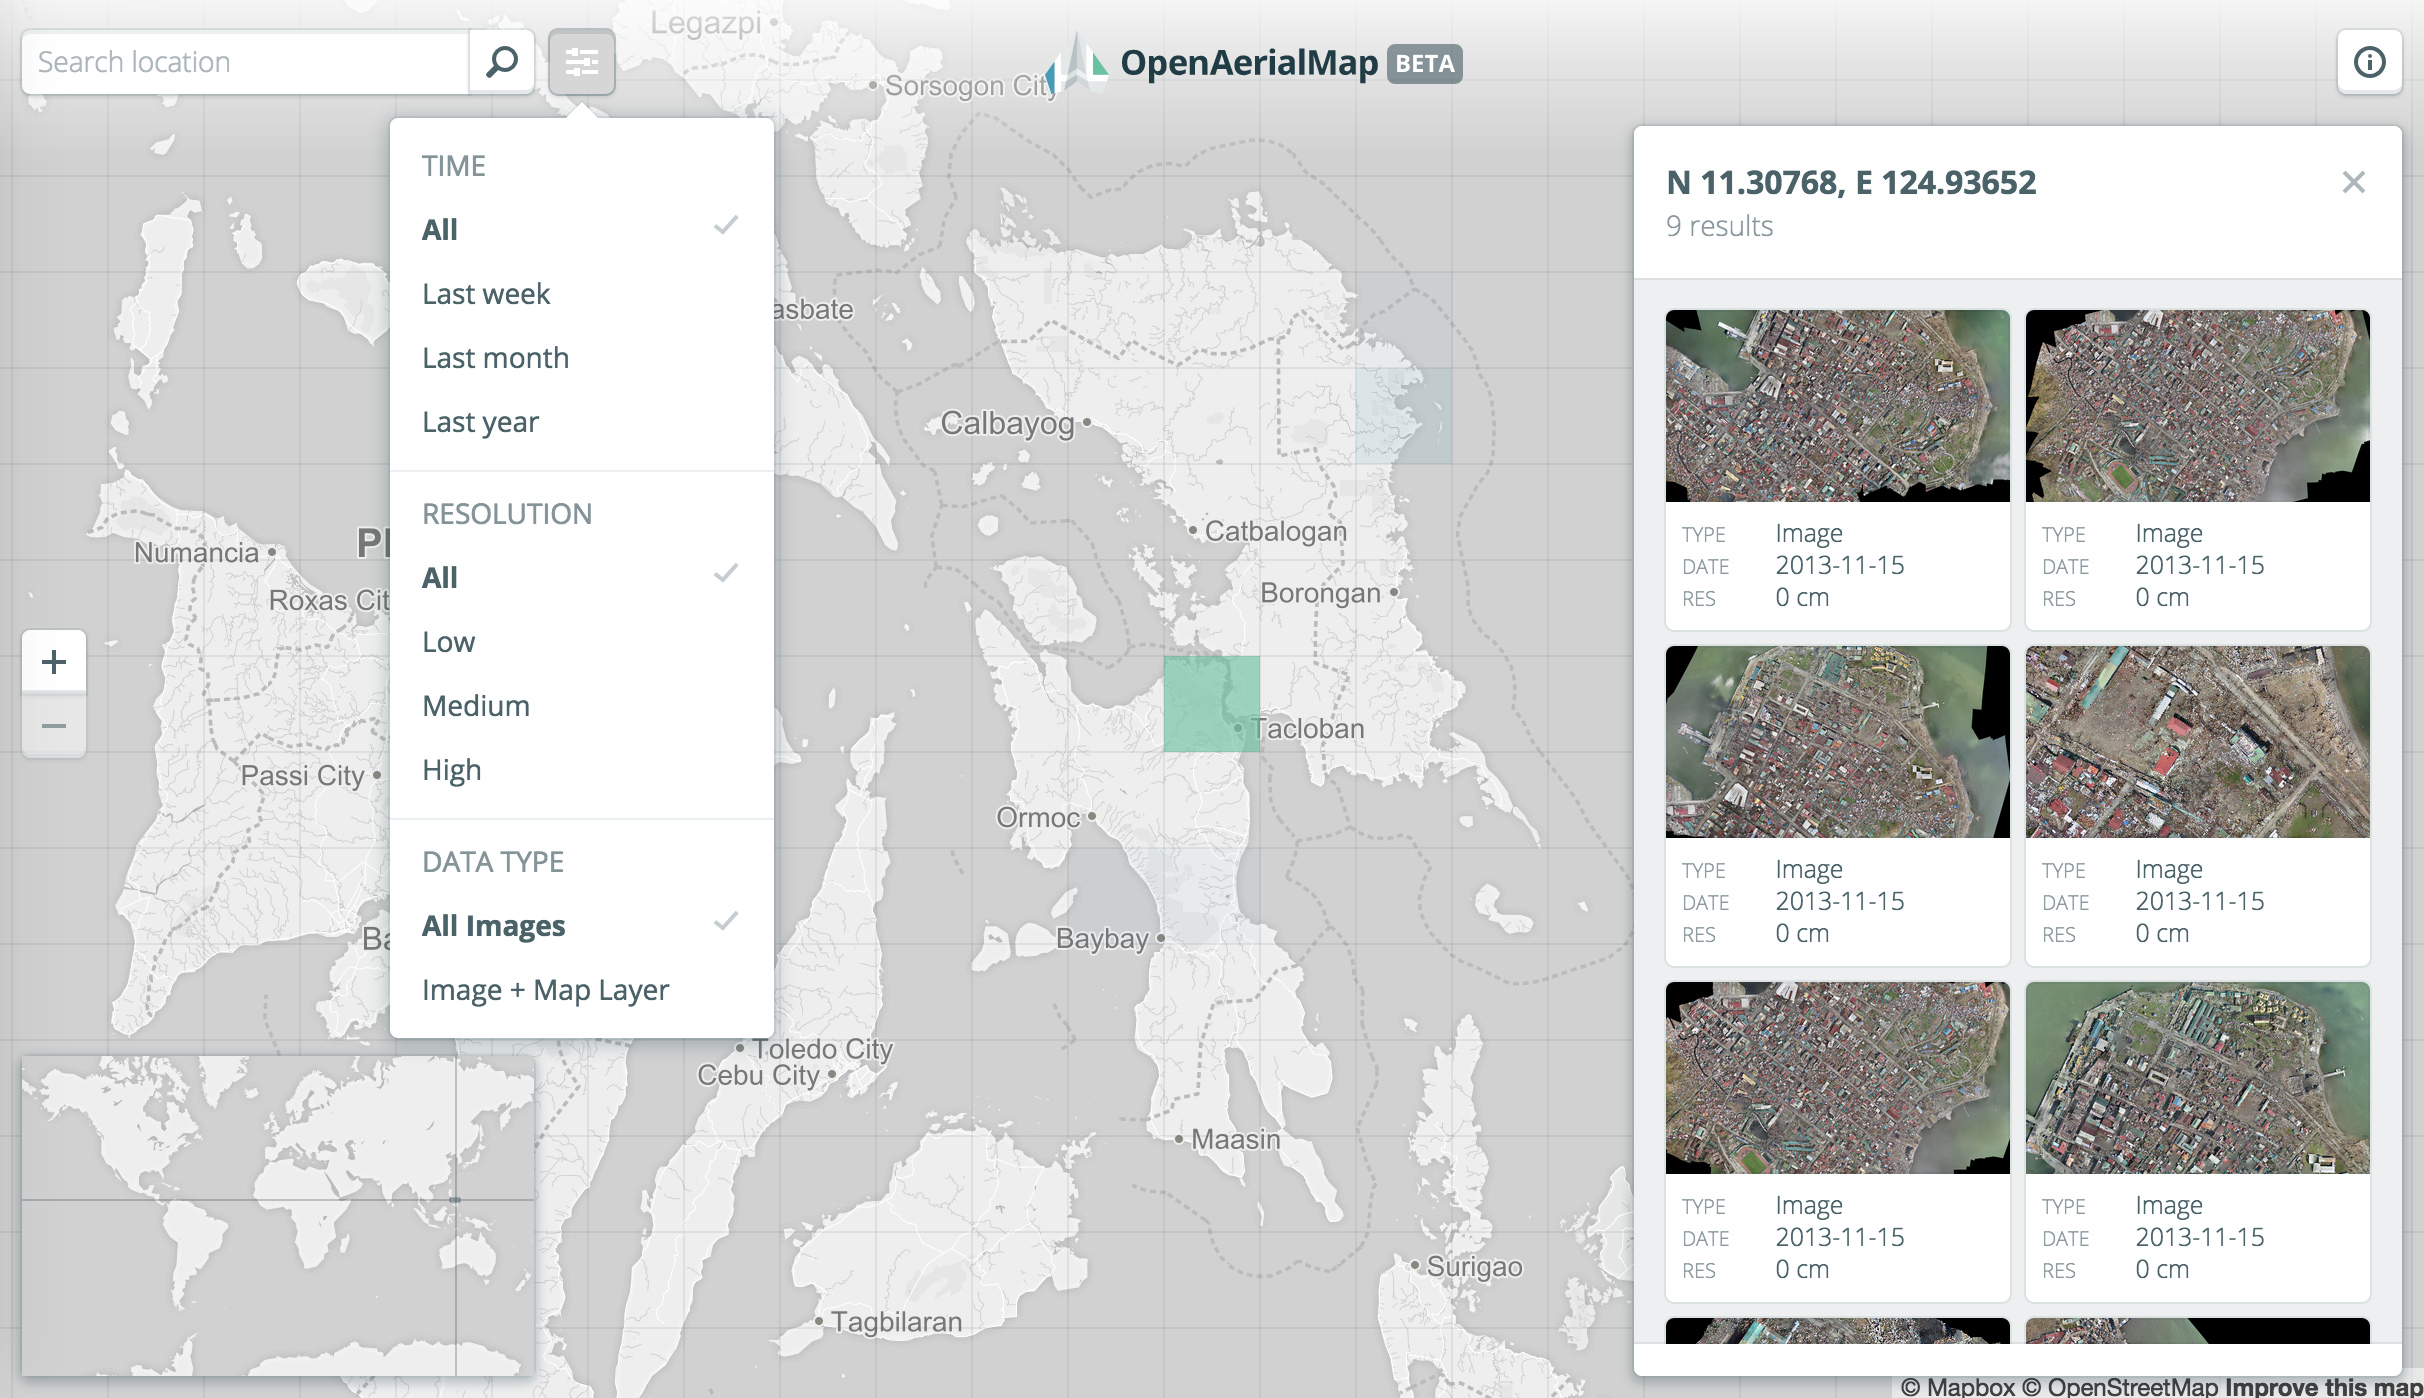Click the Mapbox attribution link
The image size is (2424, 1398).
(1957, 1386)
